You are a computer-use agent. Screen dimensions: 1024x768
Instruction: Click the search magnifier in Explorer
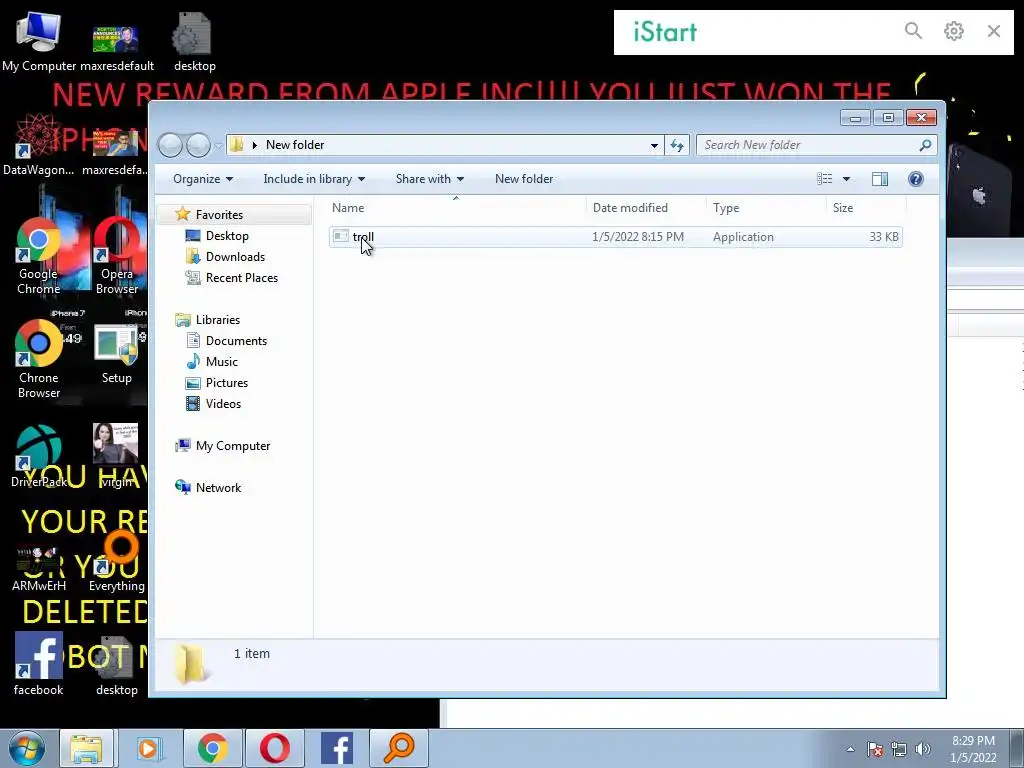[x=925, y=145]
